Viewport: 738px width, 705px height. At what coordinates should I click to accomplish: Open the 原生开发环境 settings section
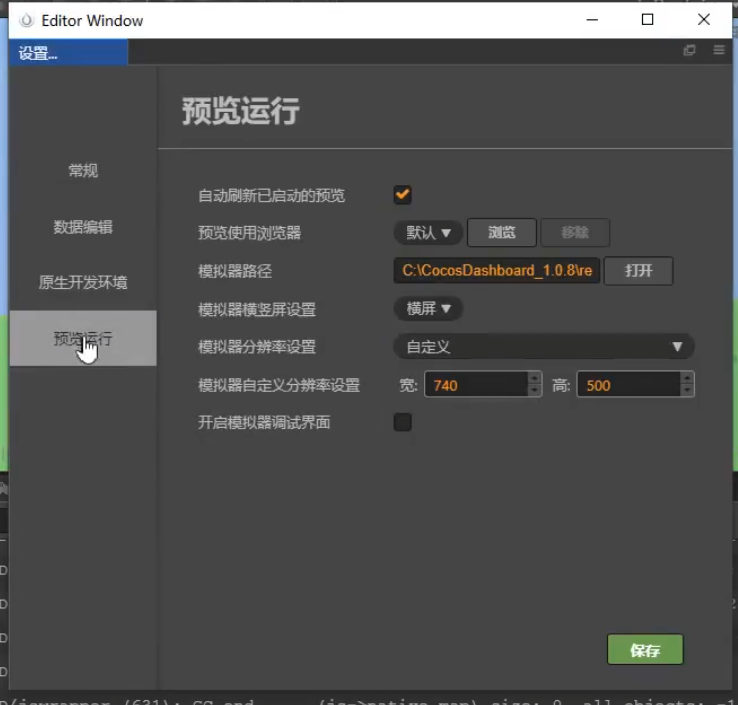(83, 282)
